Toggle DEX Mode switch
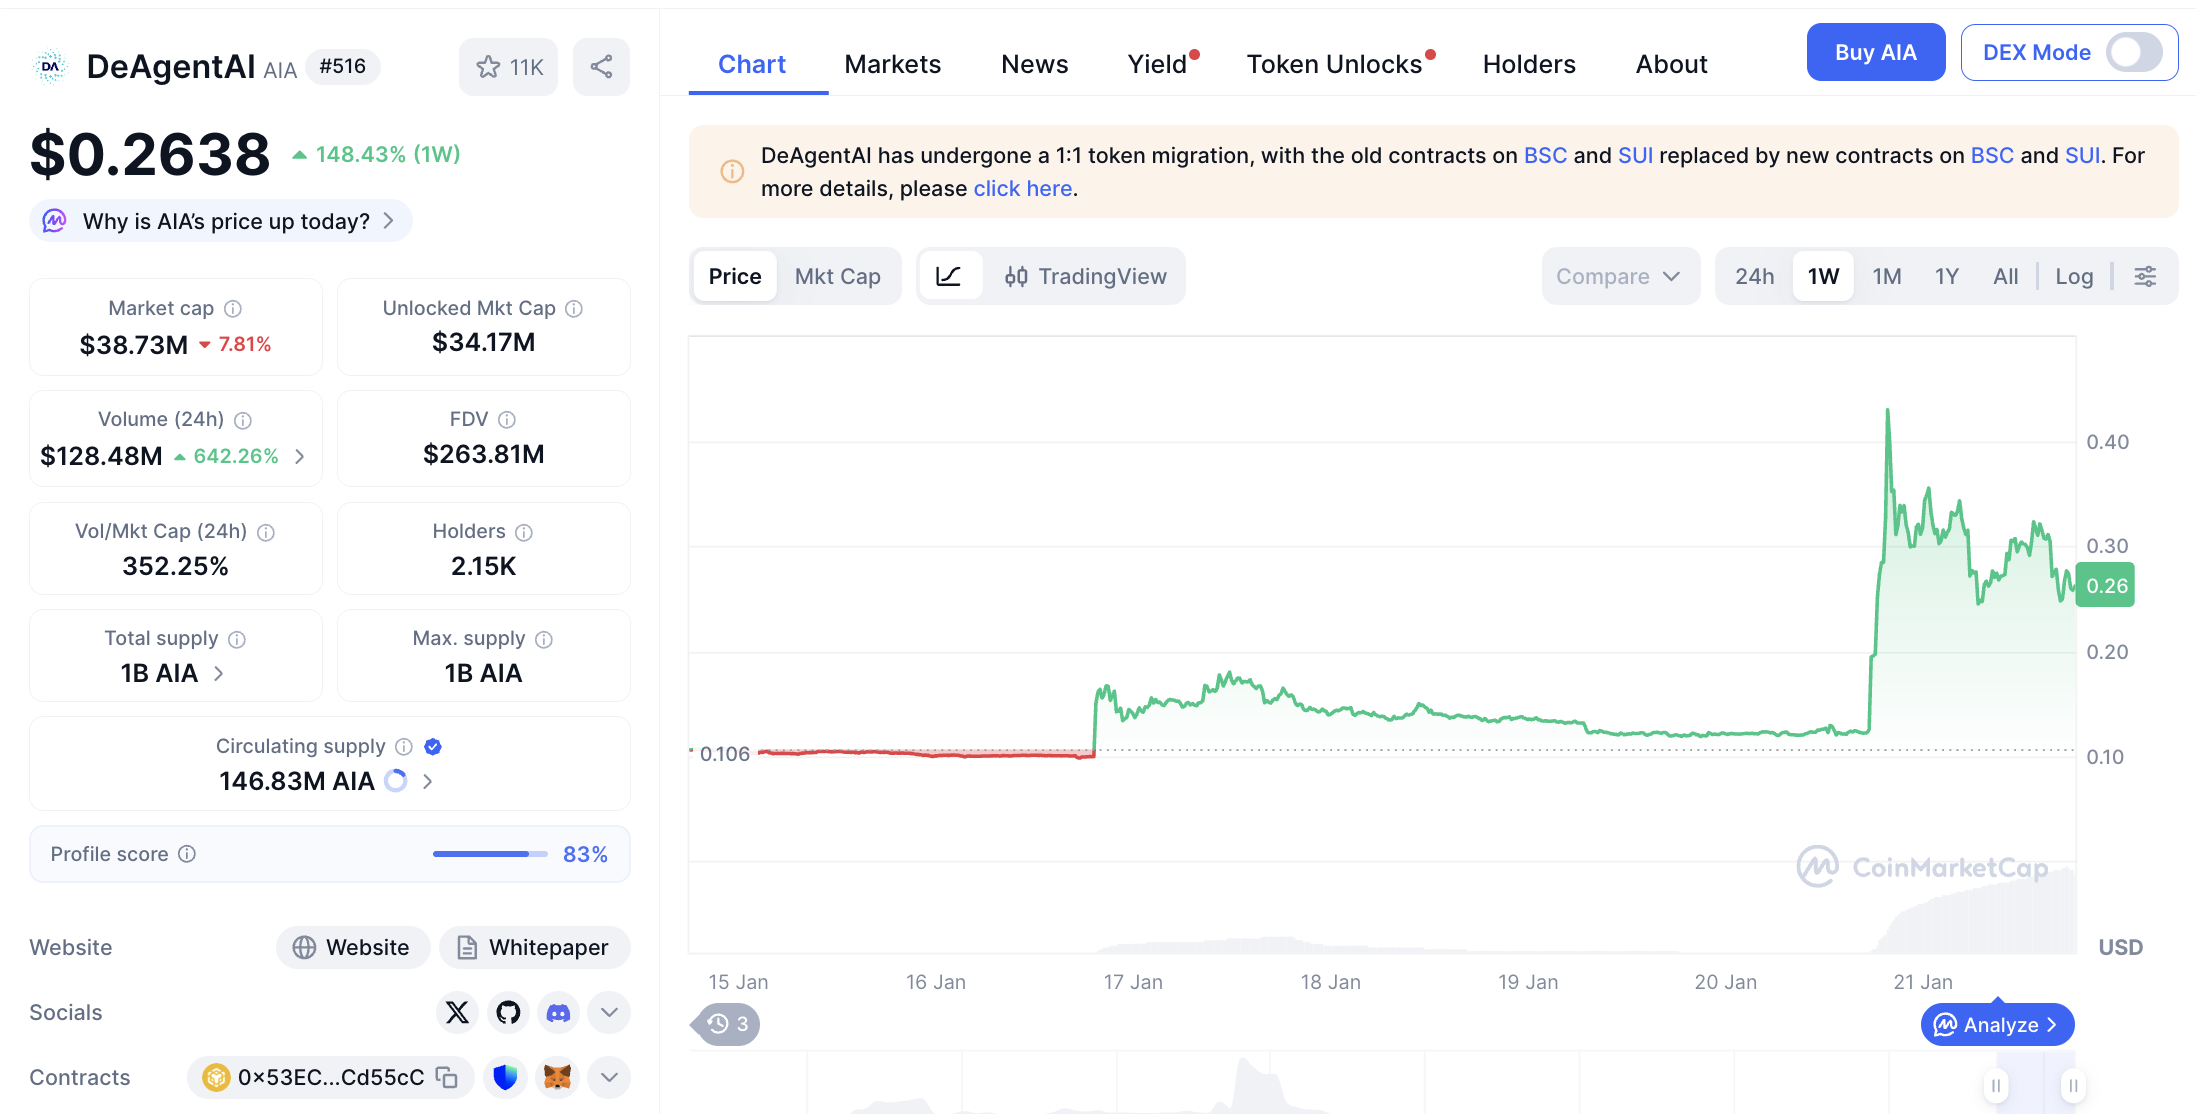This screenshot has width=2196, height=1114. pos(2134,52)
